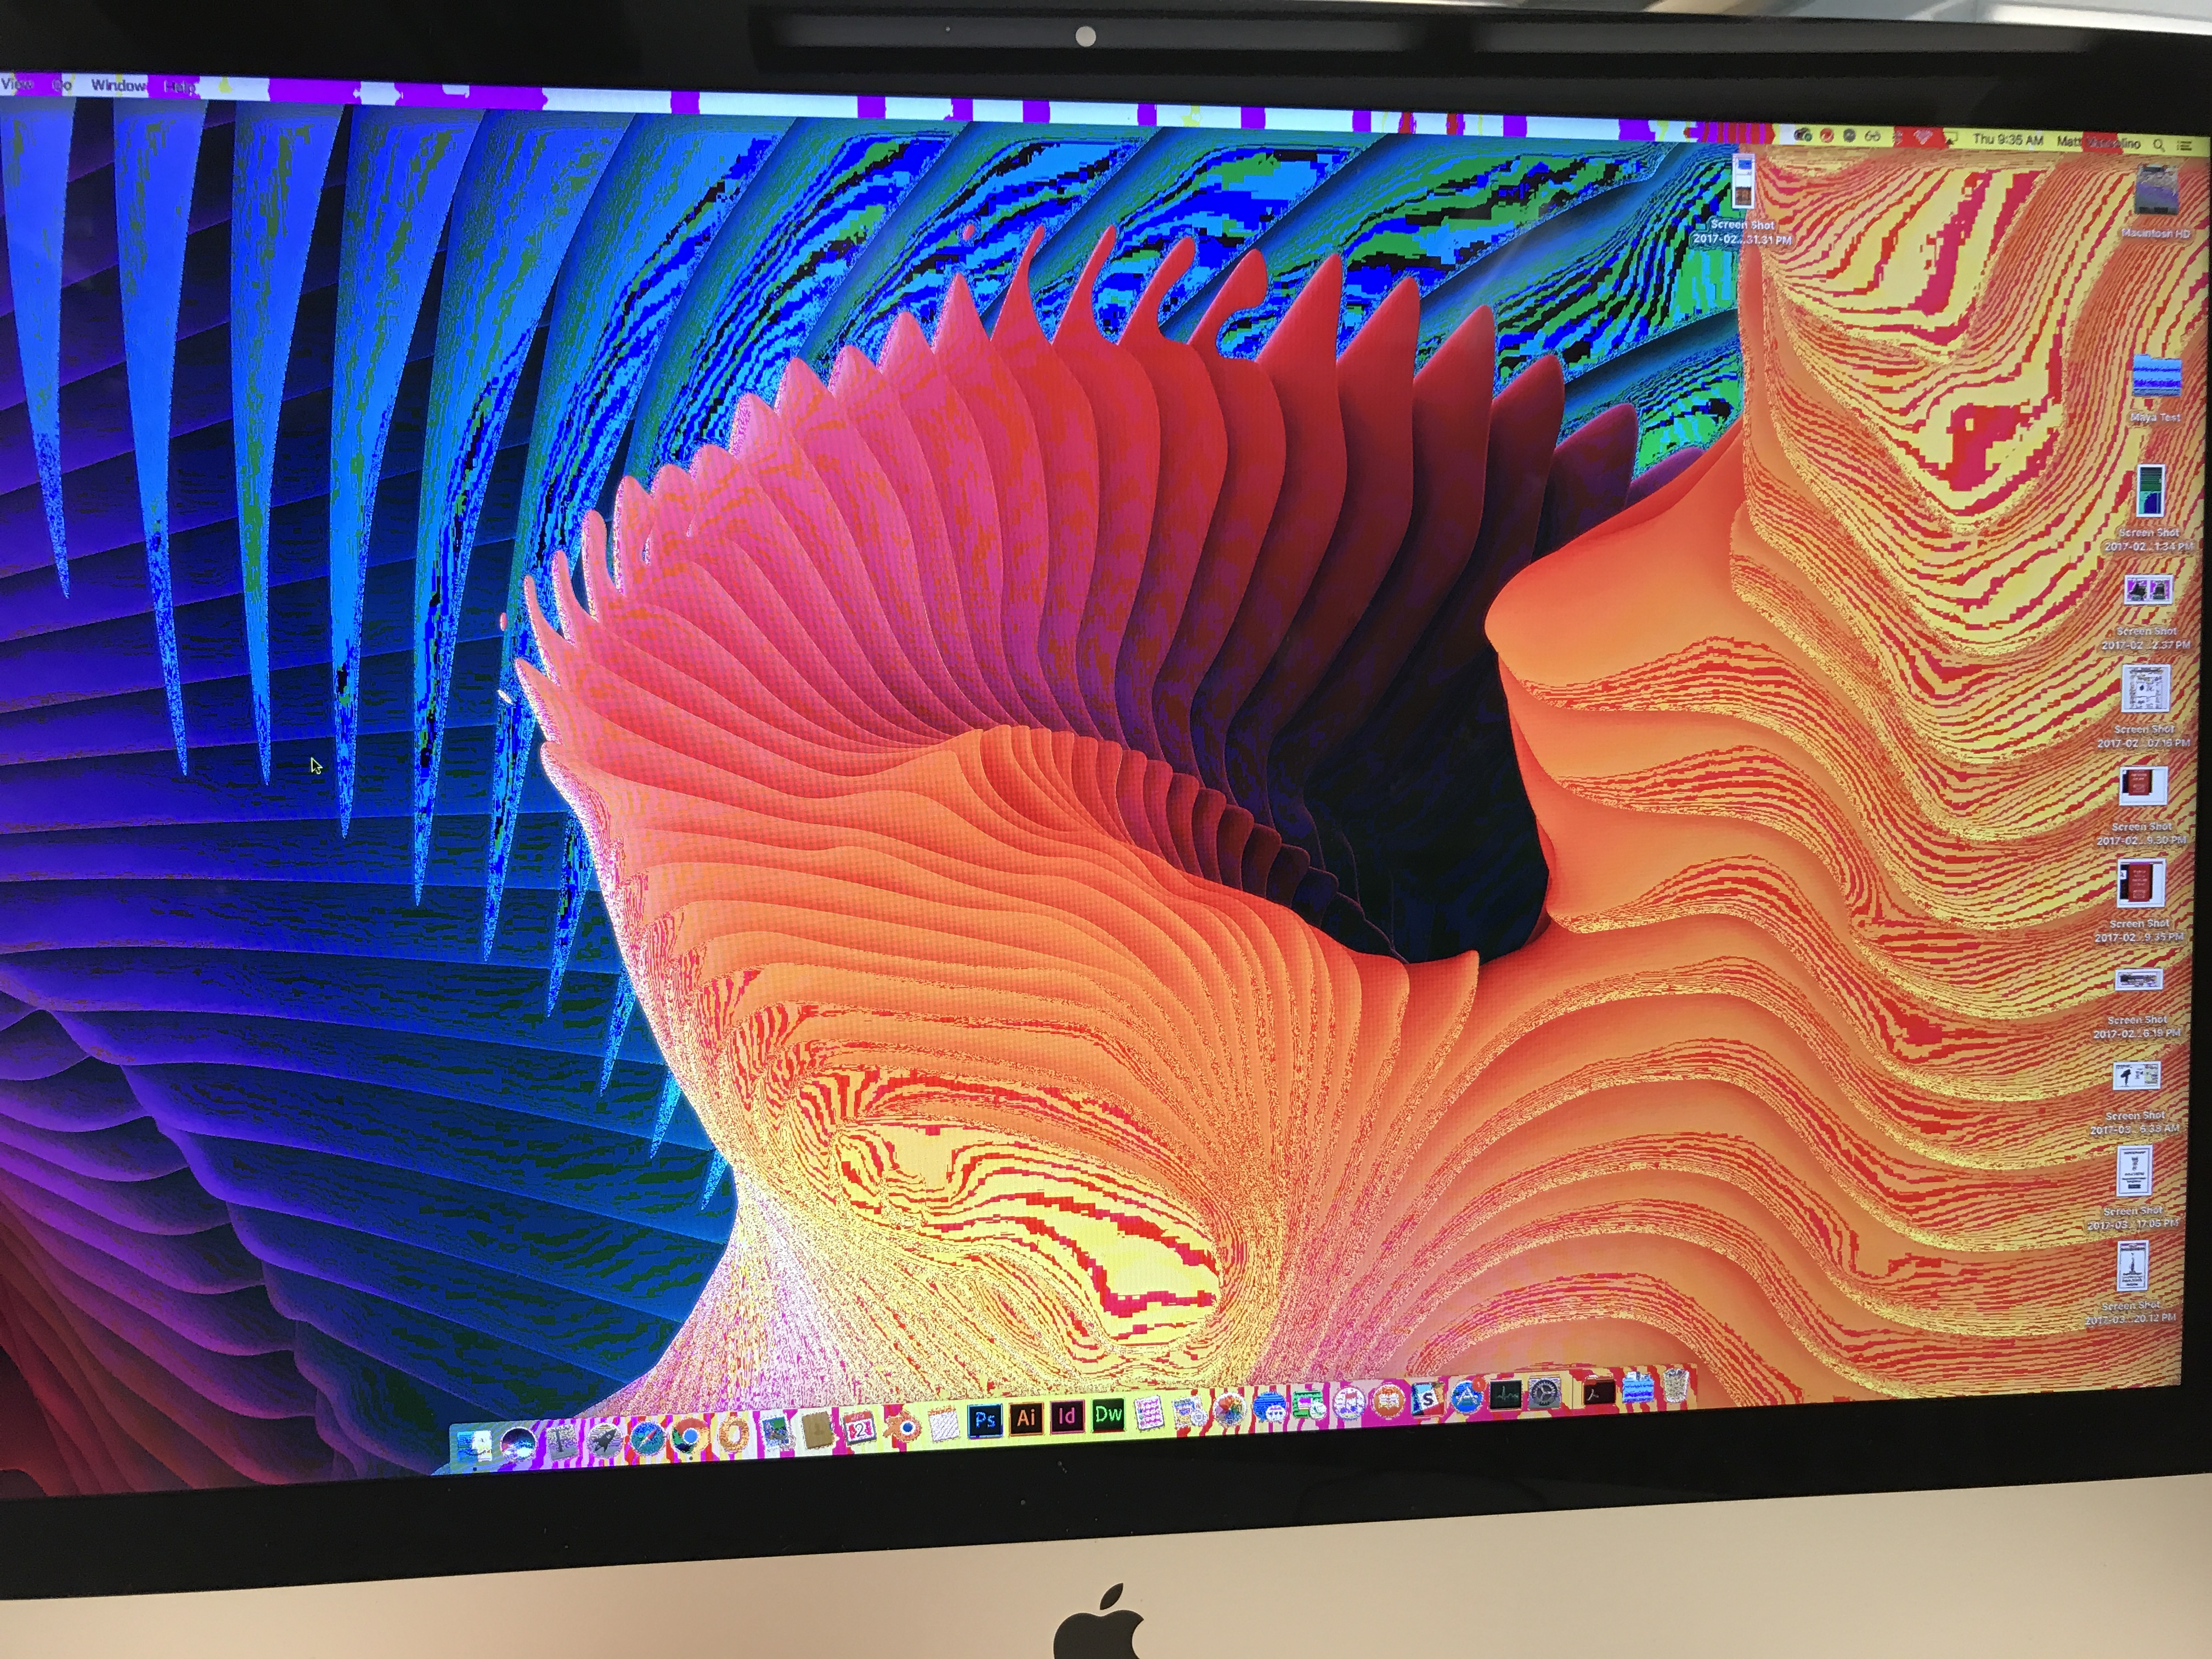This screenshot has width=2212, height=1659.
Task: Open the Window menu
Action: point(119,85)
